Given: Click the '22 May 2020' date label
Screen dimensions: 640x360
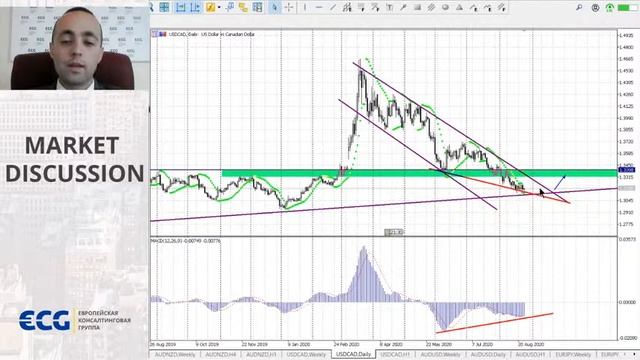Looking at the screenshot, I should 439,344.
